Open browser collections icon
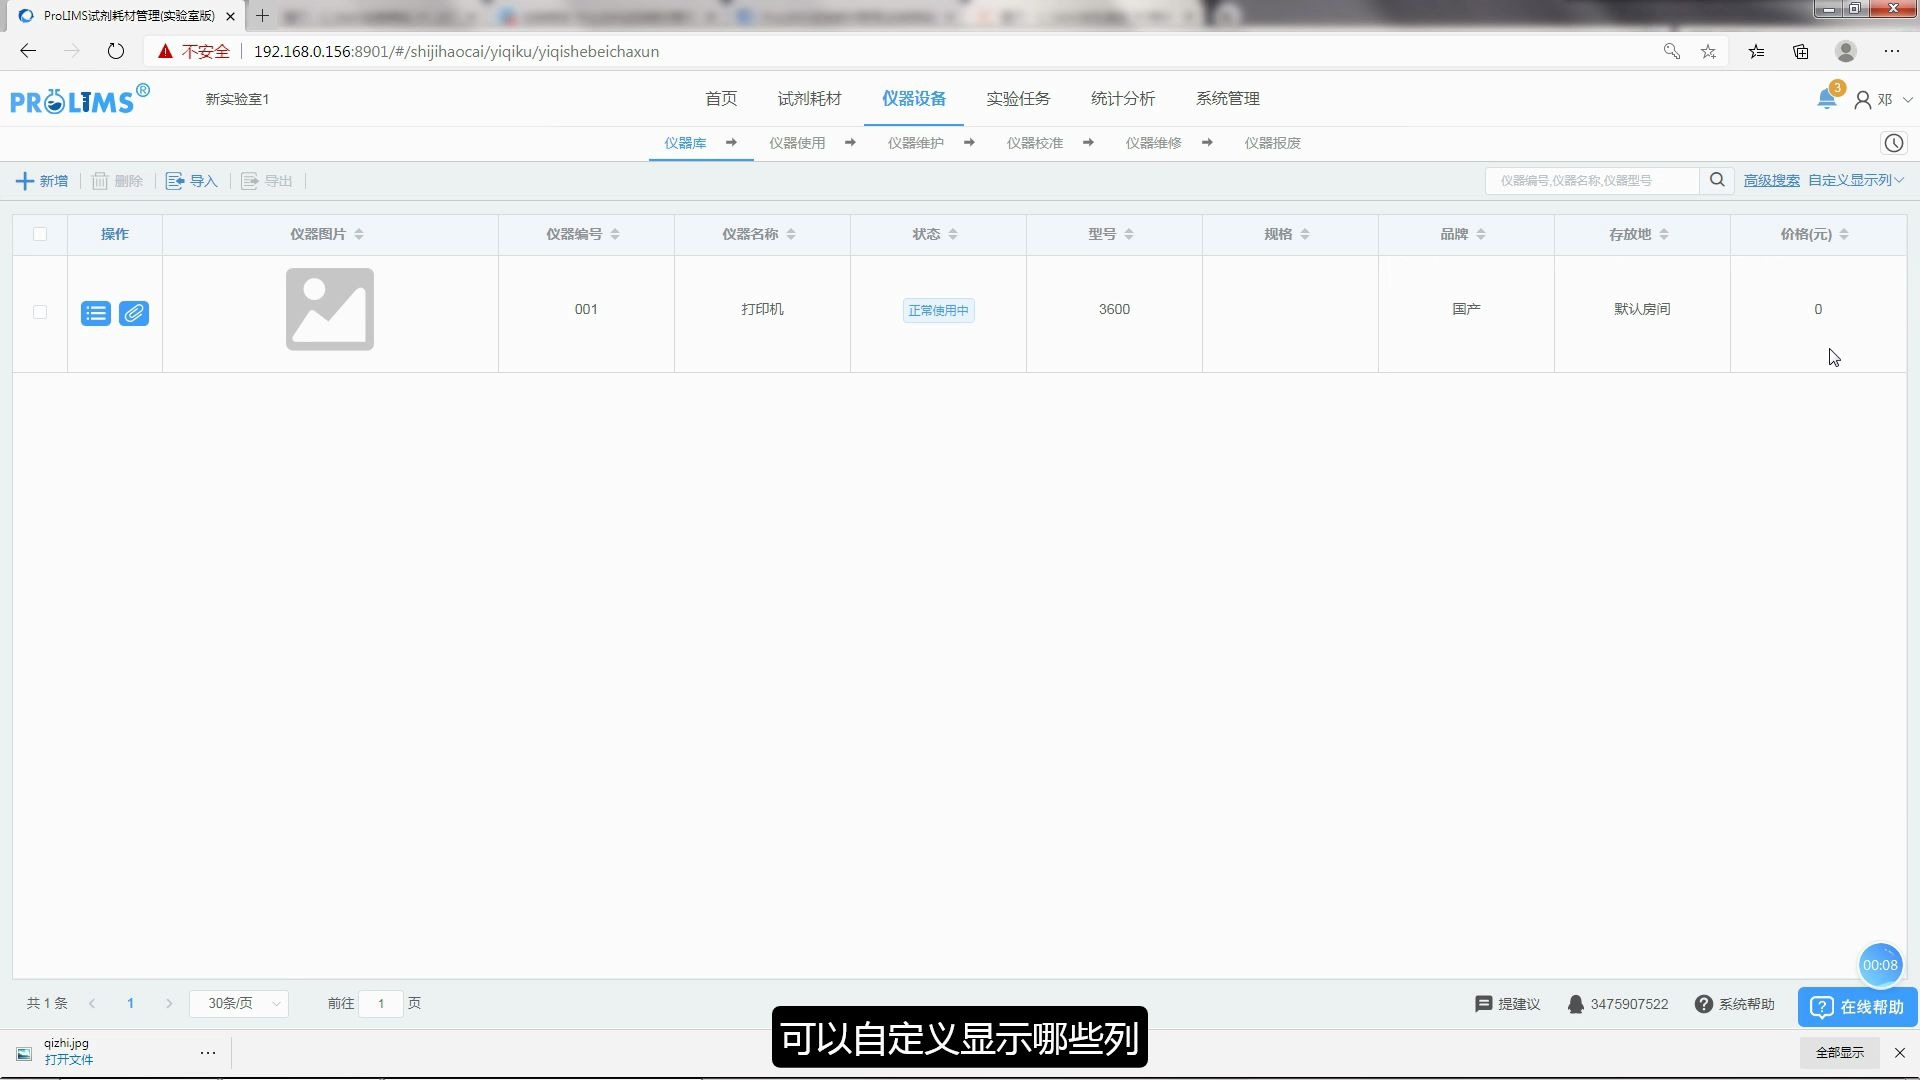 click(1801, 51)
